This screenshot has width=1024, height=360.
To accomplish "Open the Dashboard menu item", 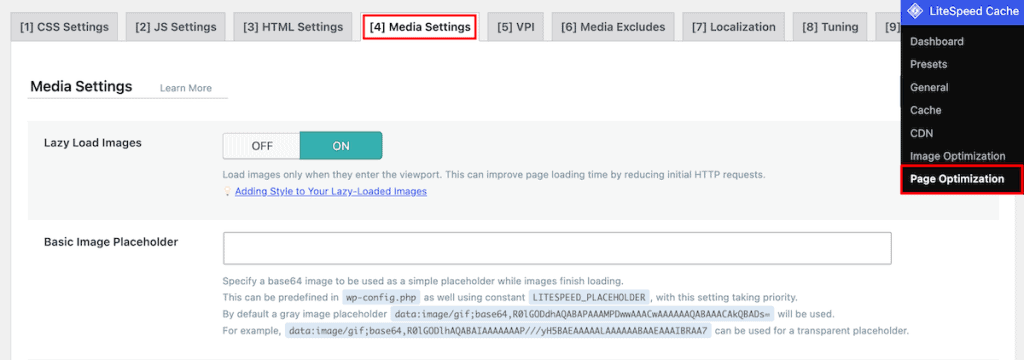I will point(936,42).
